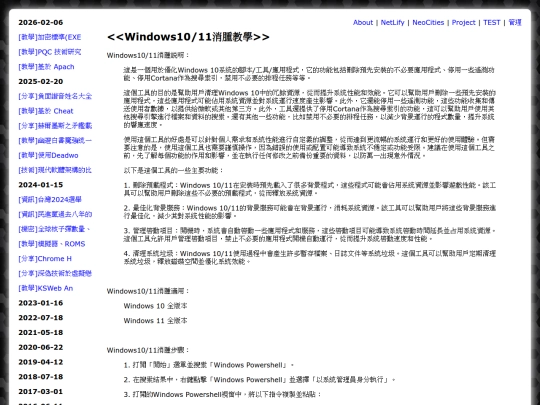Open the [技術]現代軟體架構 article
The height and width of the screenshot is (405, 540).
tap(55, 170)
